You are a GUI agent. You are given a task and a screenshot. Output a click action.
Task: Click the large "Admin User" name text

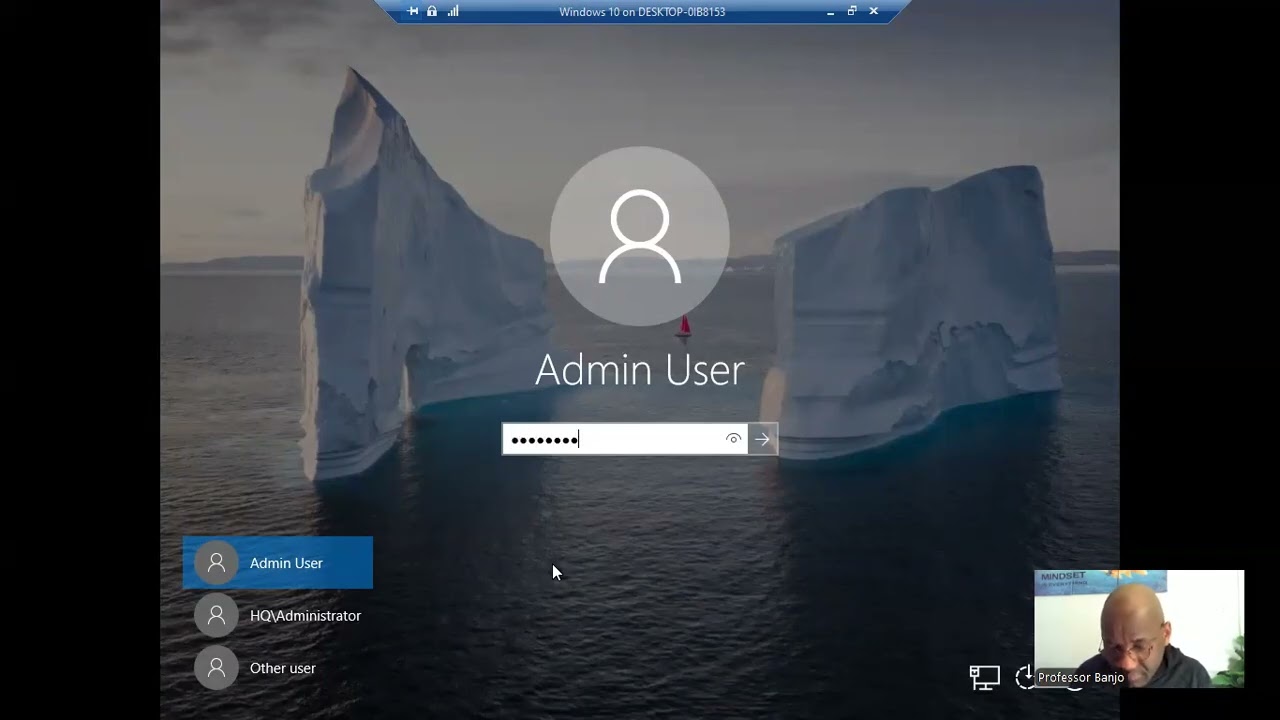point(640,370)
